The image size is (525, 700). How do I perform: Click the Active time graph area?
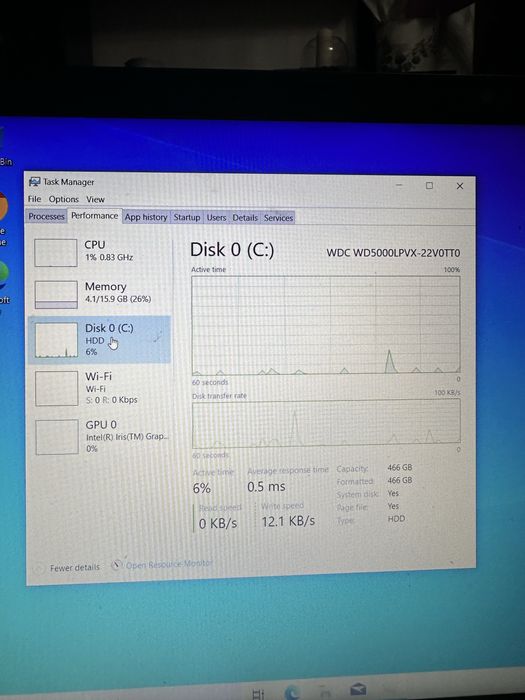326,325
